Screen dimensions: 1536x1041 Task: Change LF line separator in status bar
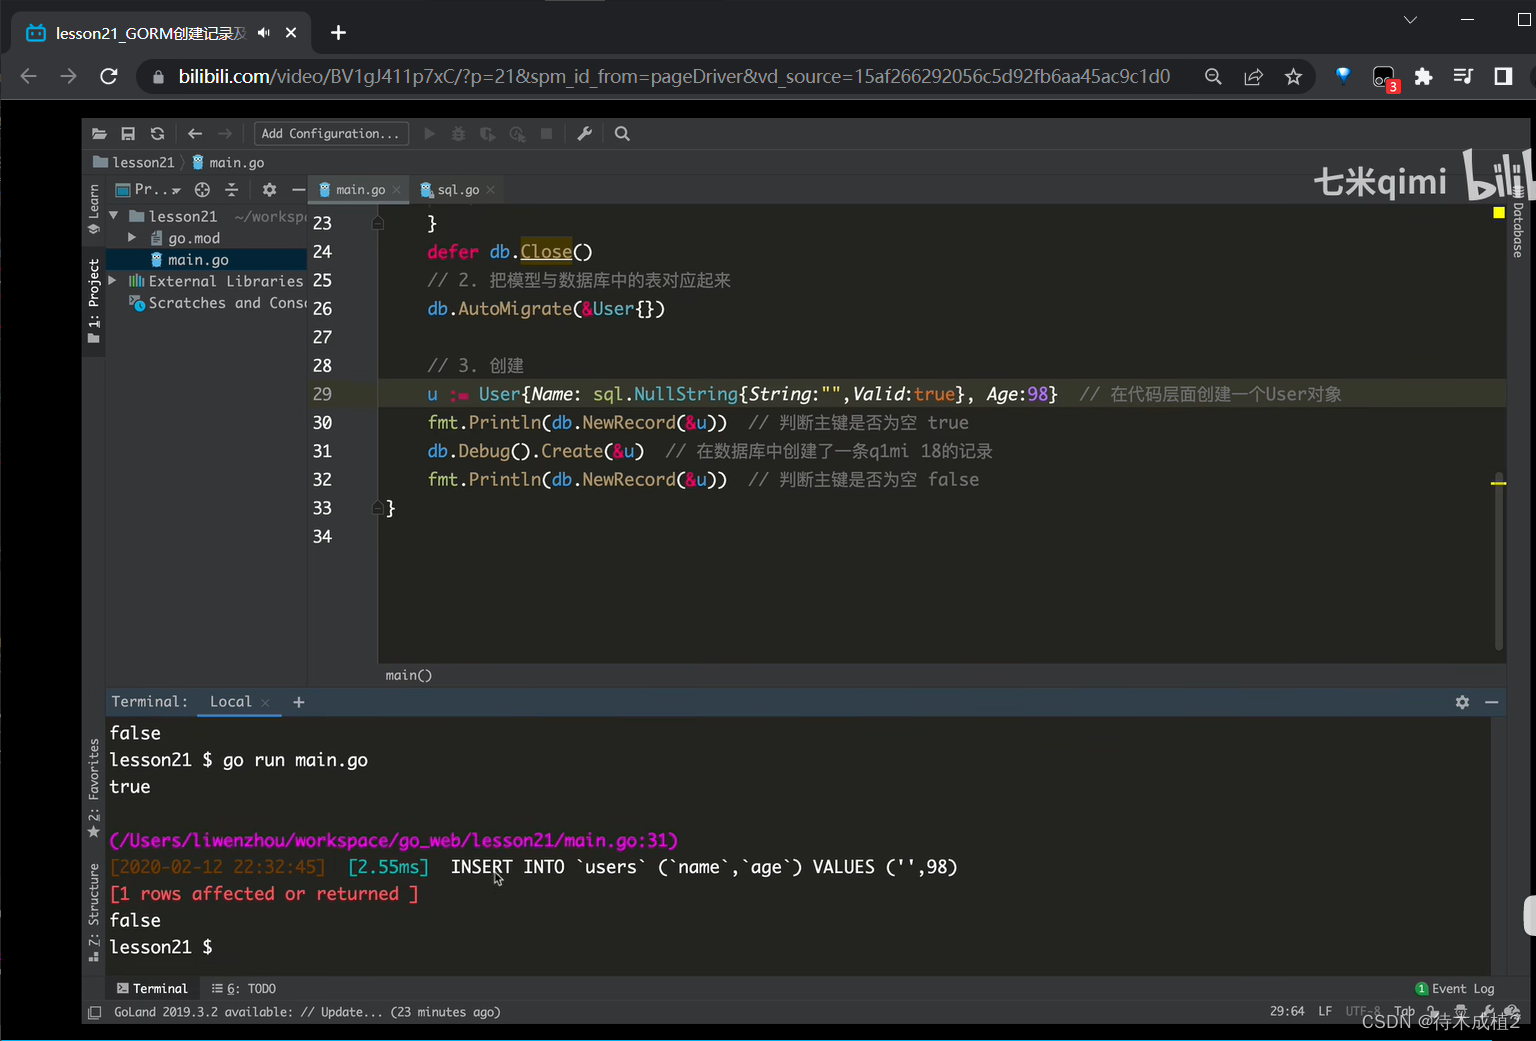click(x=1325, y=1011)
